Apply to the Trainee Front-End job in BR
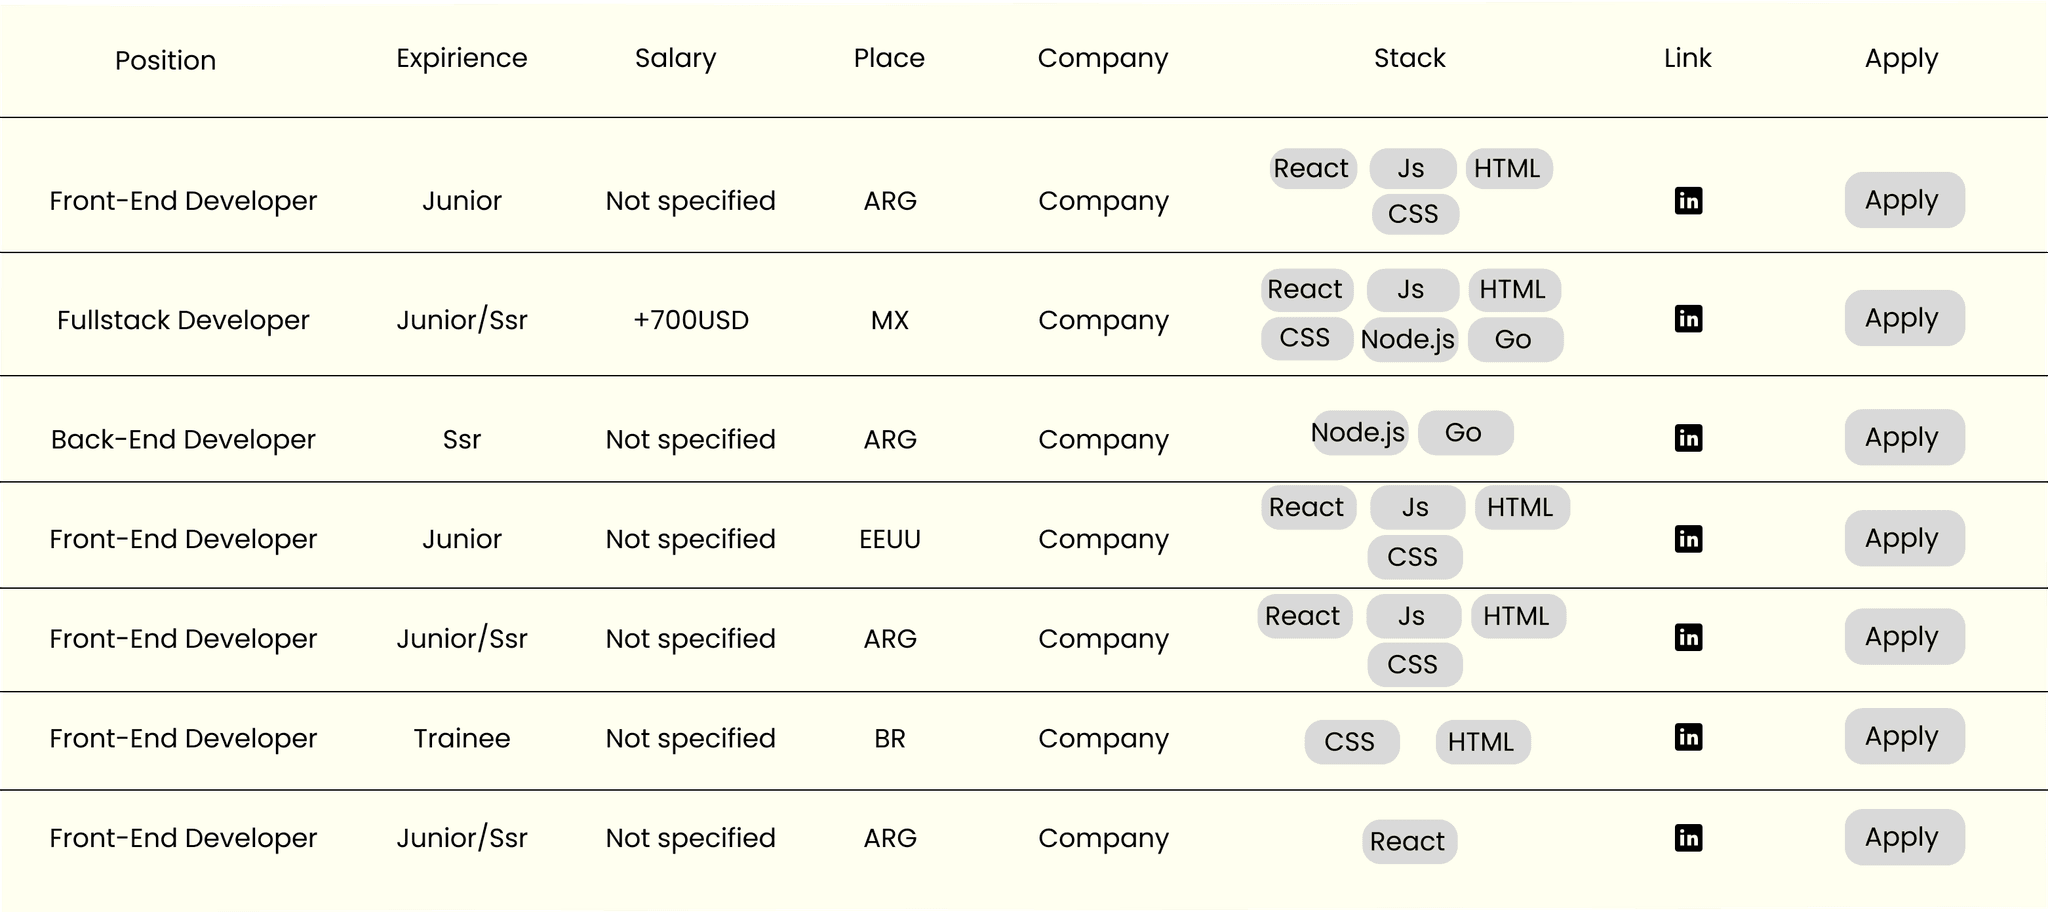Viewport: 2048px width, 912px height. 1904,736
